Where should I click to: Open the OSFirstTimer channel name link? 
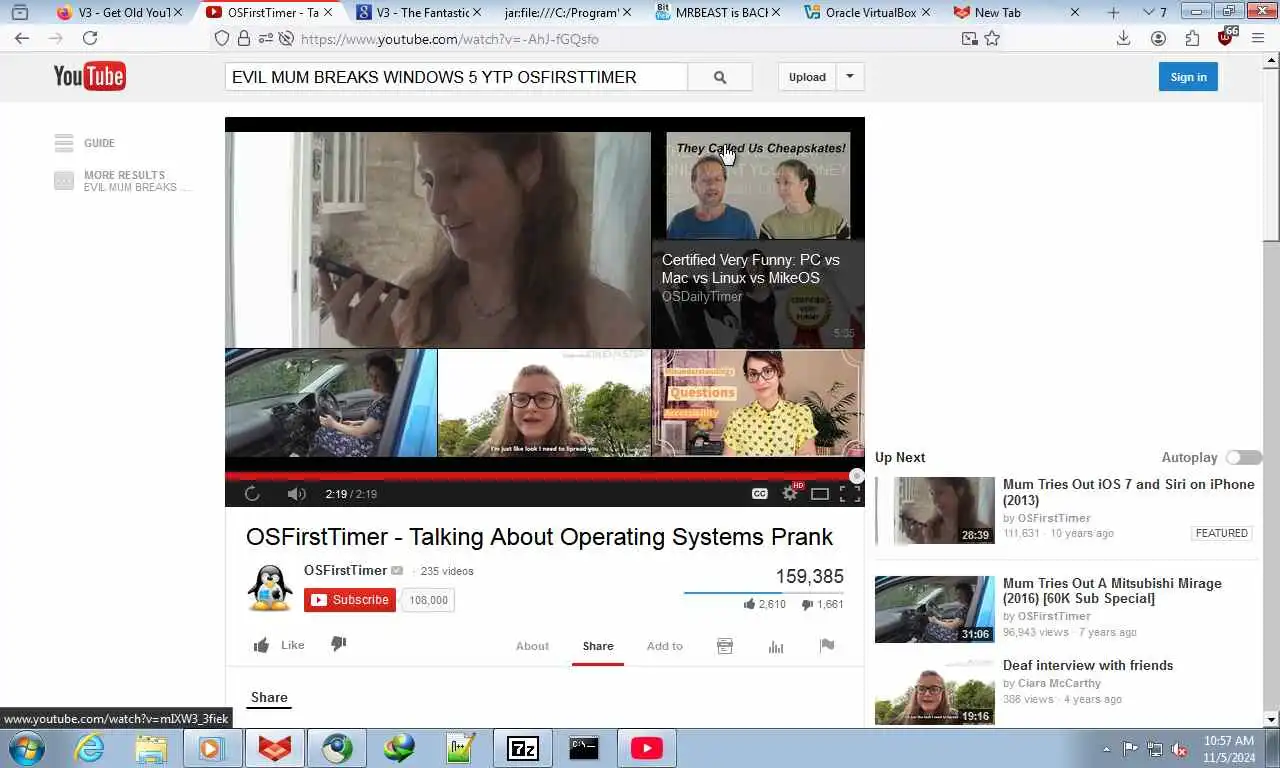[345, 570]
